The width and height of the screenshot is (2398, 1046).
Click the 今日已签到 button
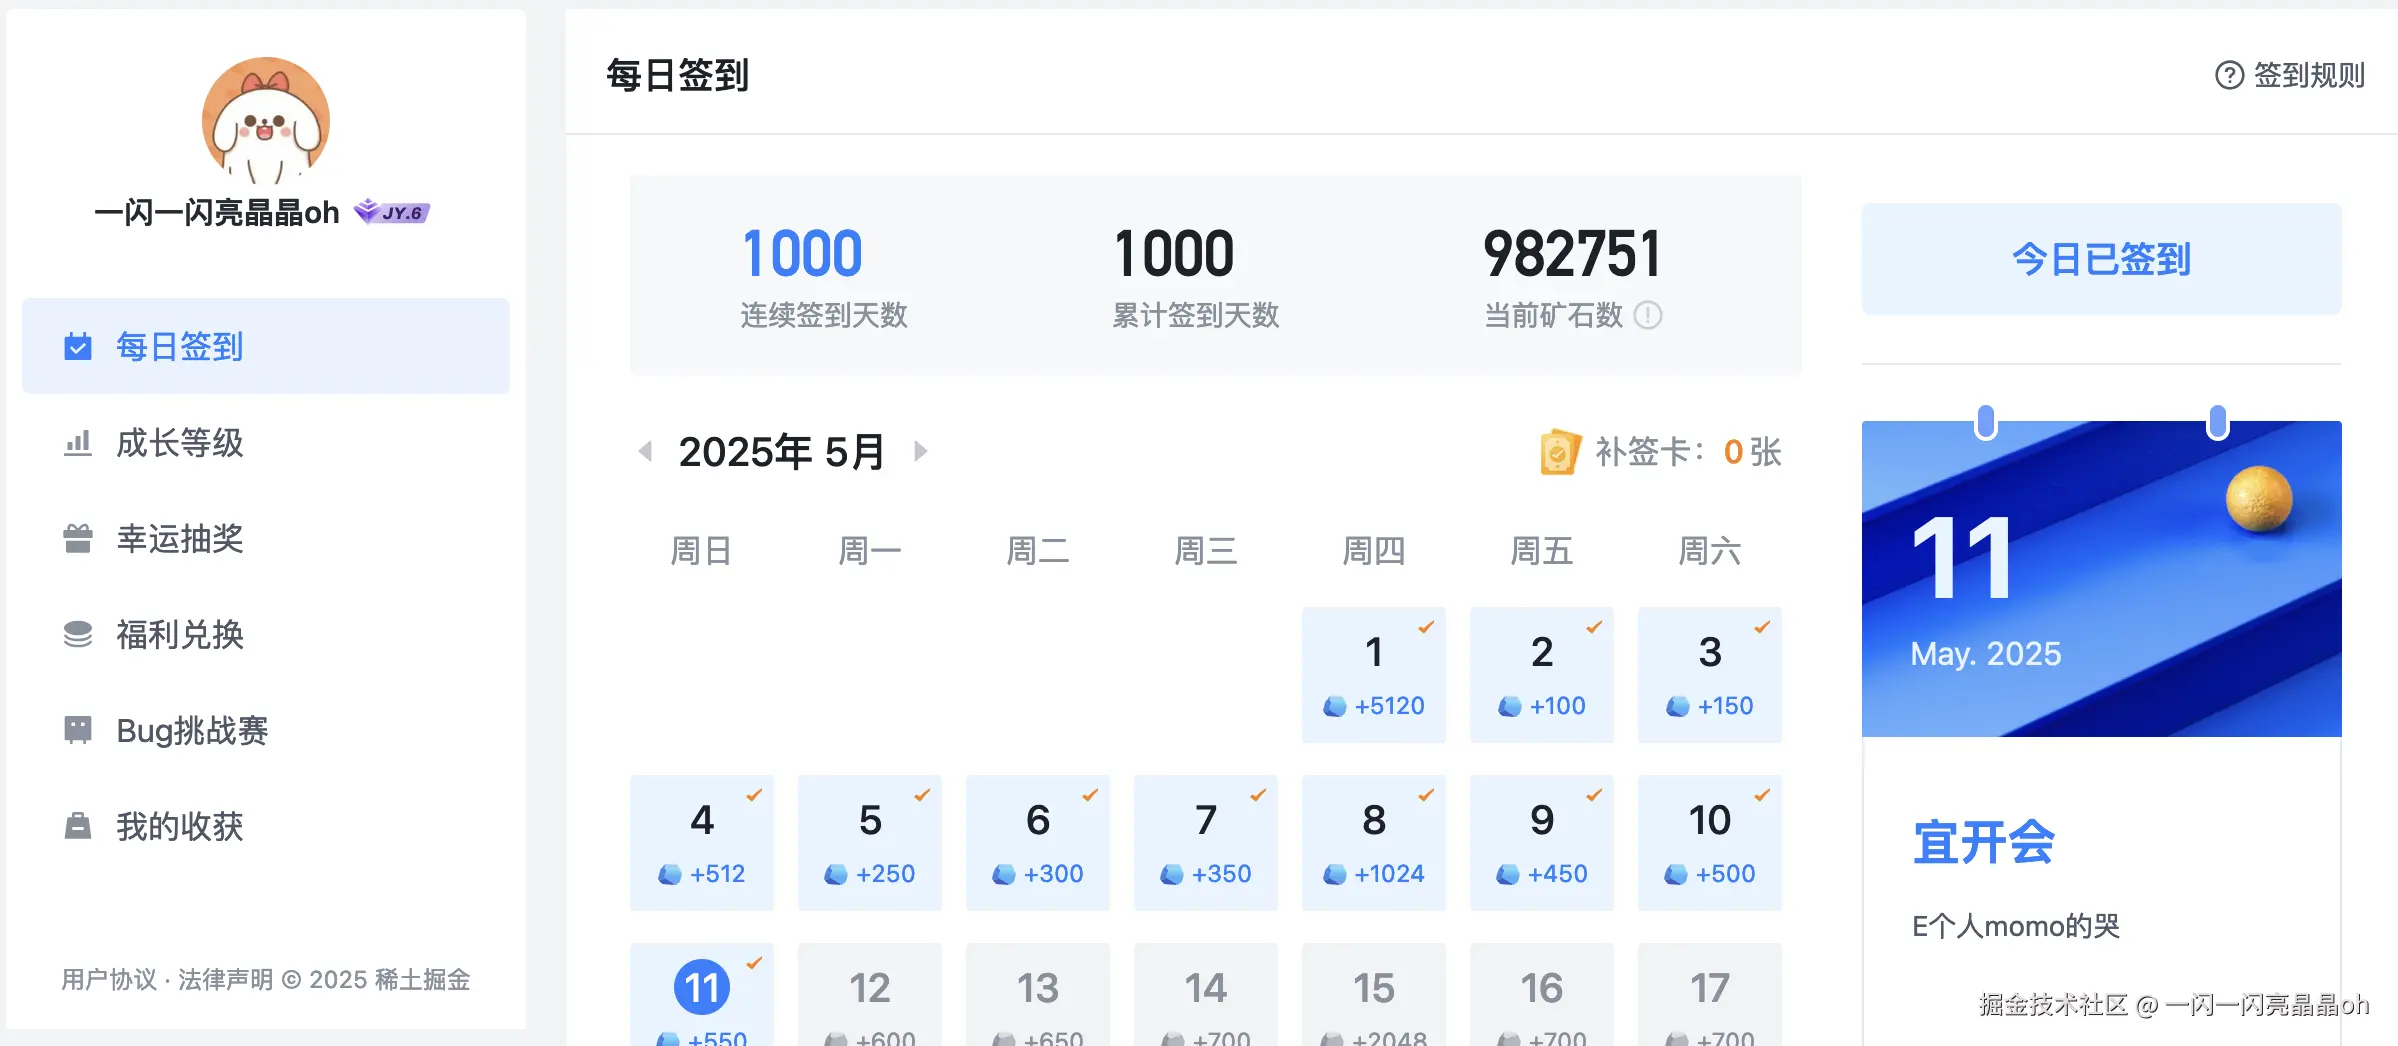click(2099, 259)
